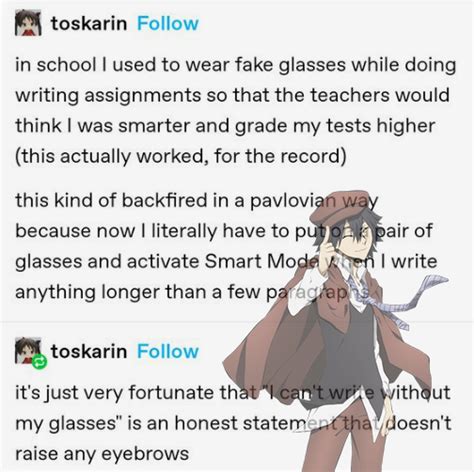Follow toskarin from the top post header
Image resolution: width=474 pixels, height=472 pixels.
click(168, 24)
